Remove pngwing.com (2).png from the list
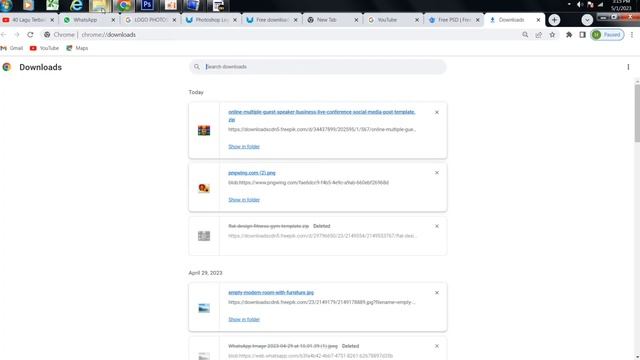 coord(437,173)
